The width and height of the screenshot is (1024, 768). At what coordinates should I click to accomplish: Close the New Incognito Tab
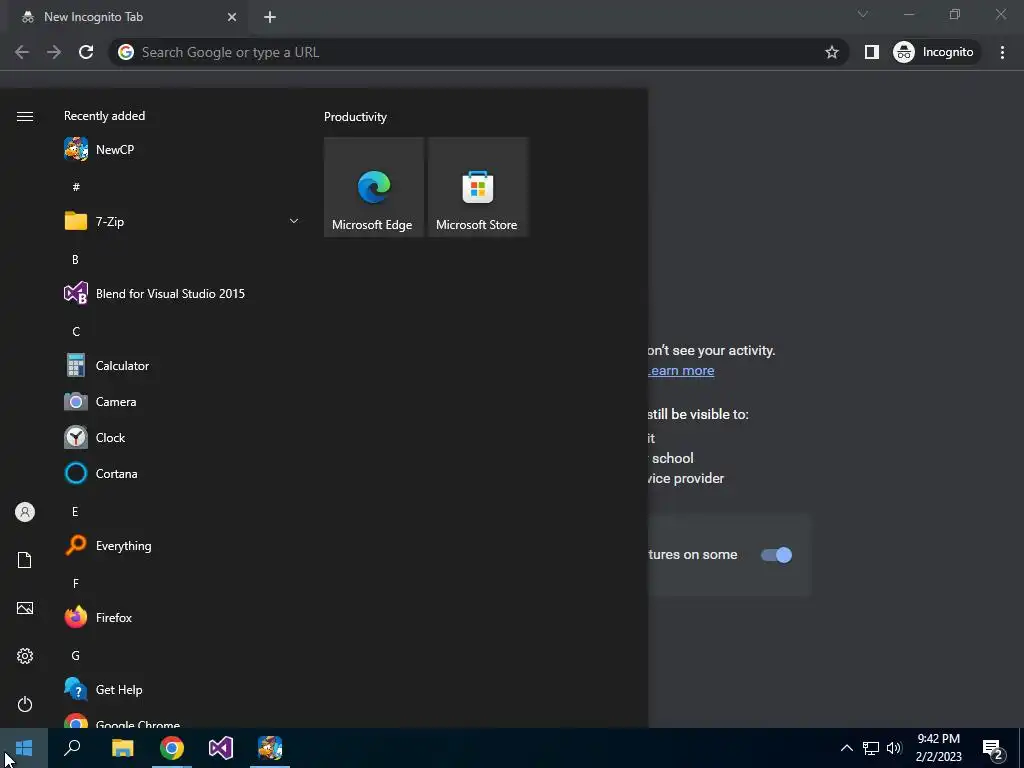232,17
